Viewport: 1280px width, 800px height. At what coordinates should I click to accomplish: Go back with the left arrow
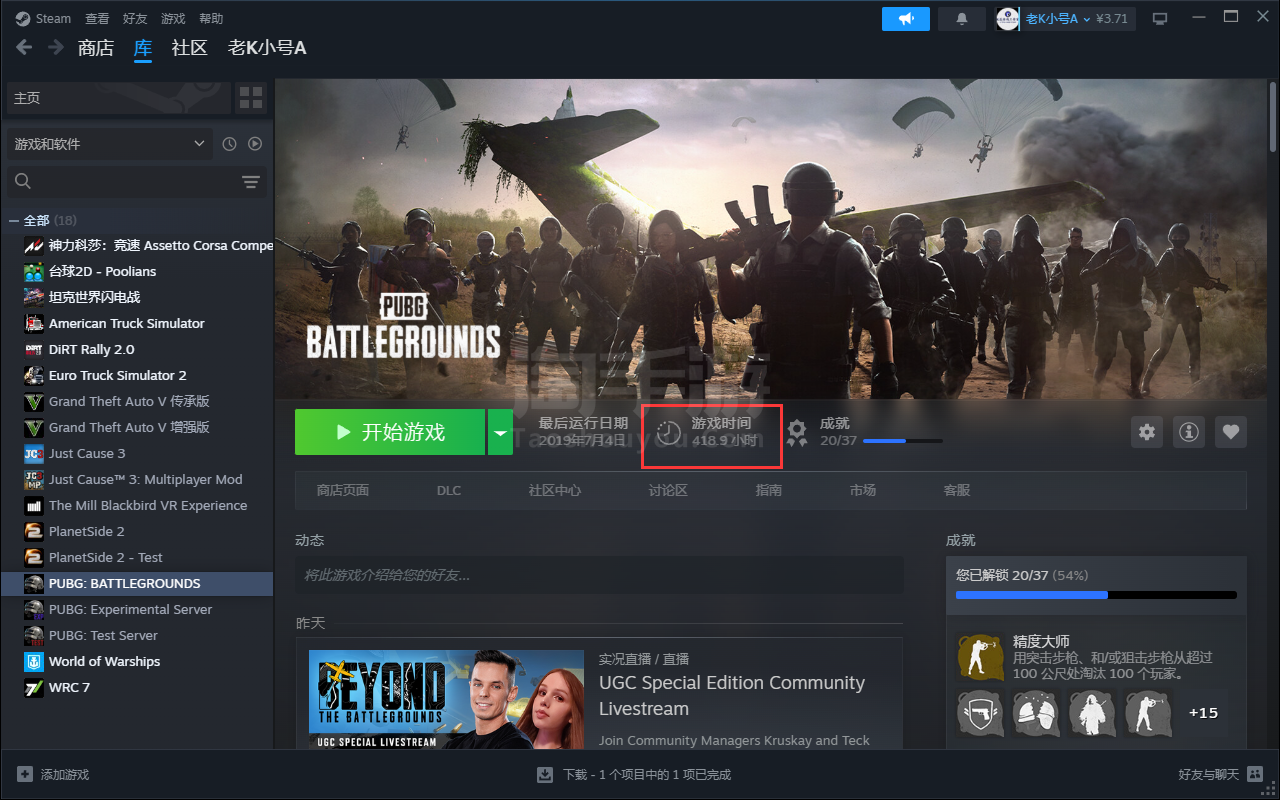pos(24,47)
